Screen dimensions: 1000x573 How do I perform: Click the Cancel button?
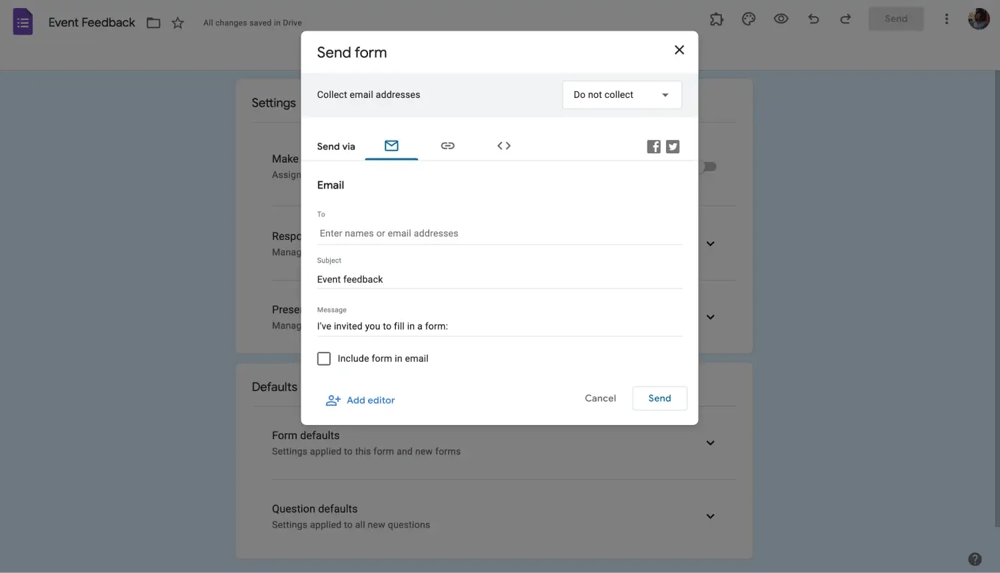600,398
